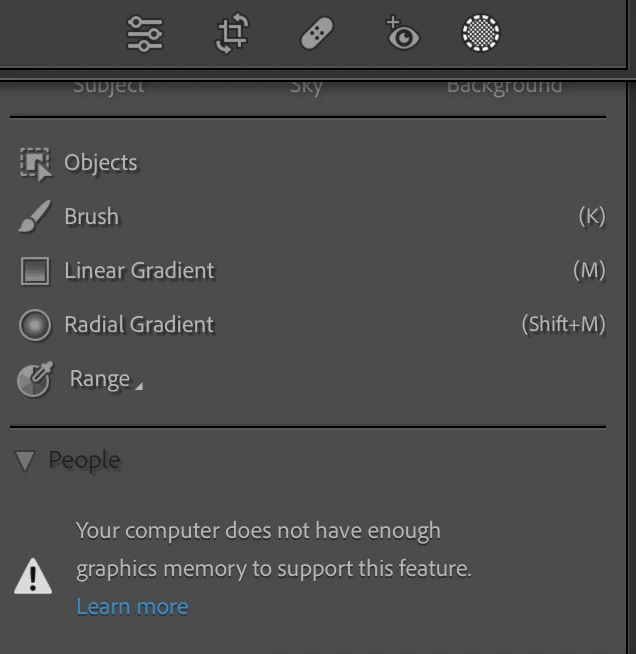This screenshot has height=654, width=636.
Task: Pick the Brush mask icon
Action: [x=35, y=217]
